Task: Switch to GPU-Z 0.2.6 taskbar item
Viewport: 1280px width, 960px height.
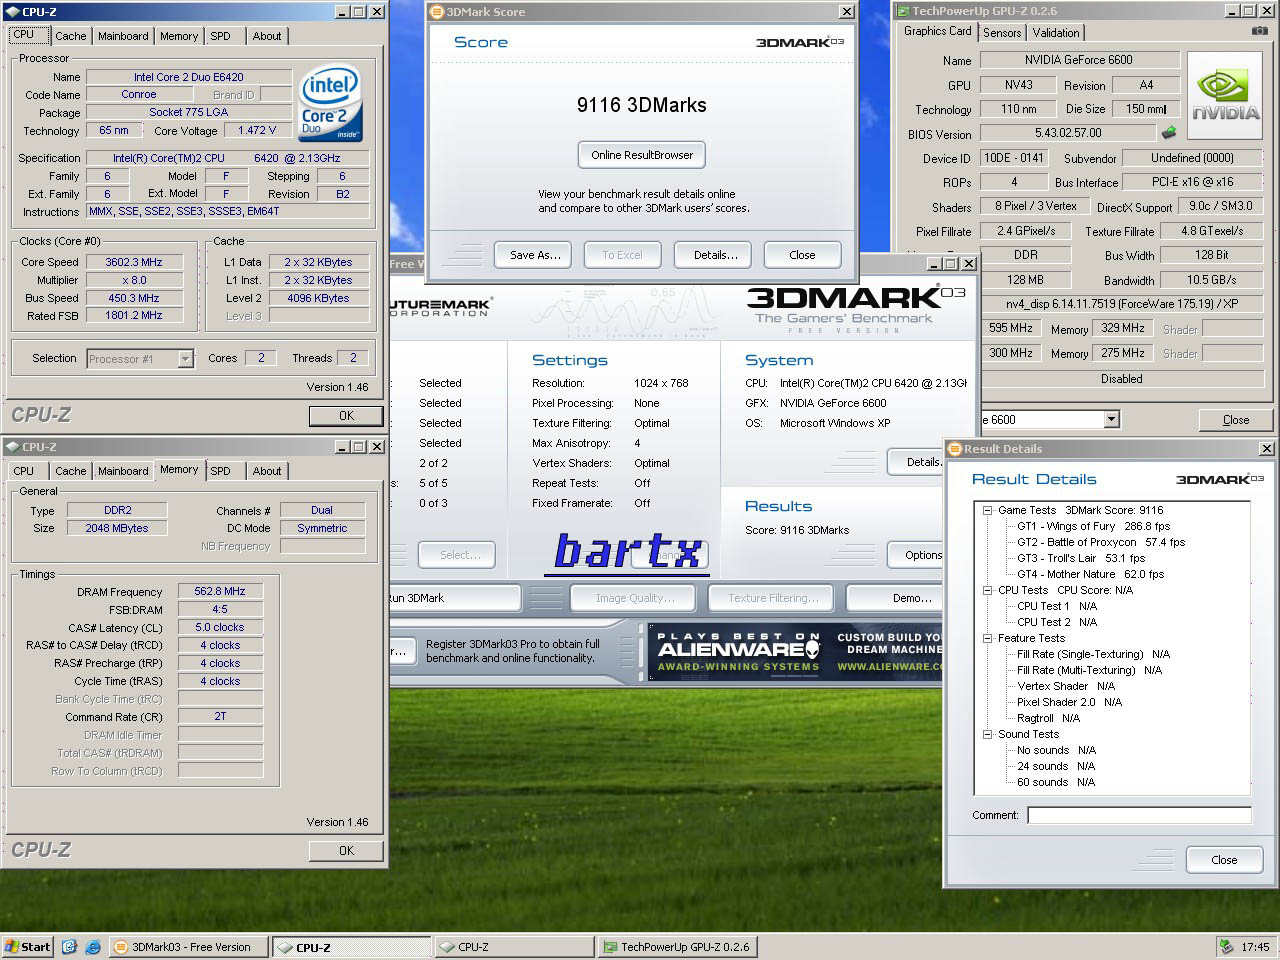Action: 677,947
